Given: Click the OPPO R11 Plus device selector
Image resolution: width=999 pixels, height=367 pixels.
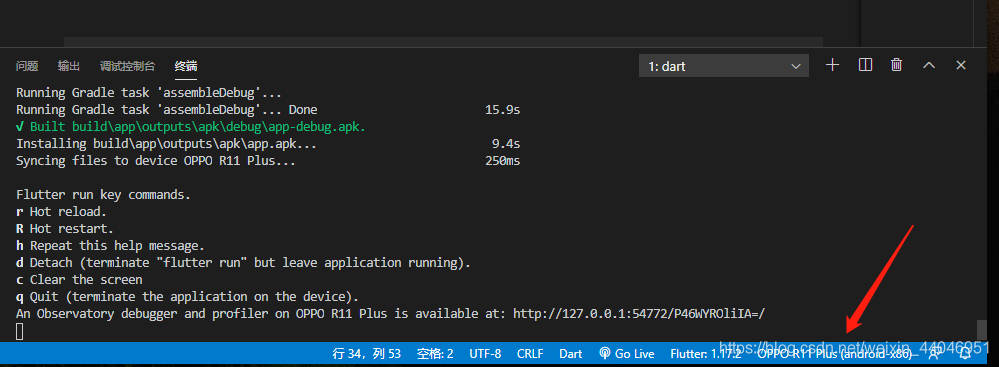Looking at the screenshot, I should click(835, 353).
